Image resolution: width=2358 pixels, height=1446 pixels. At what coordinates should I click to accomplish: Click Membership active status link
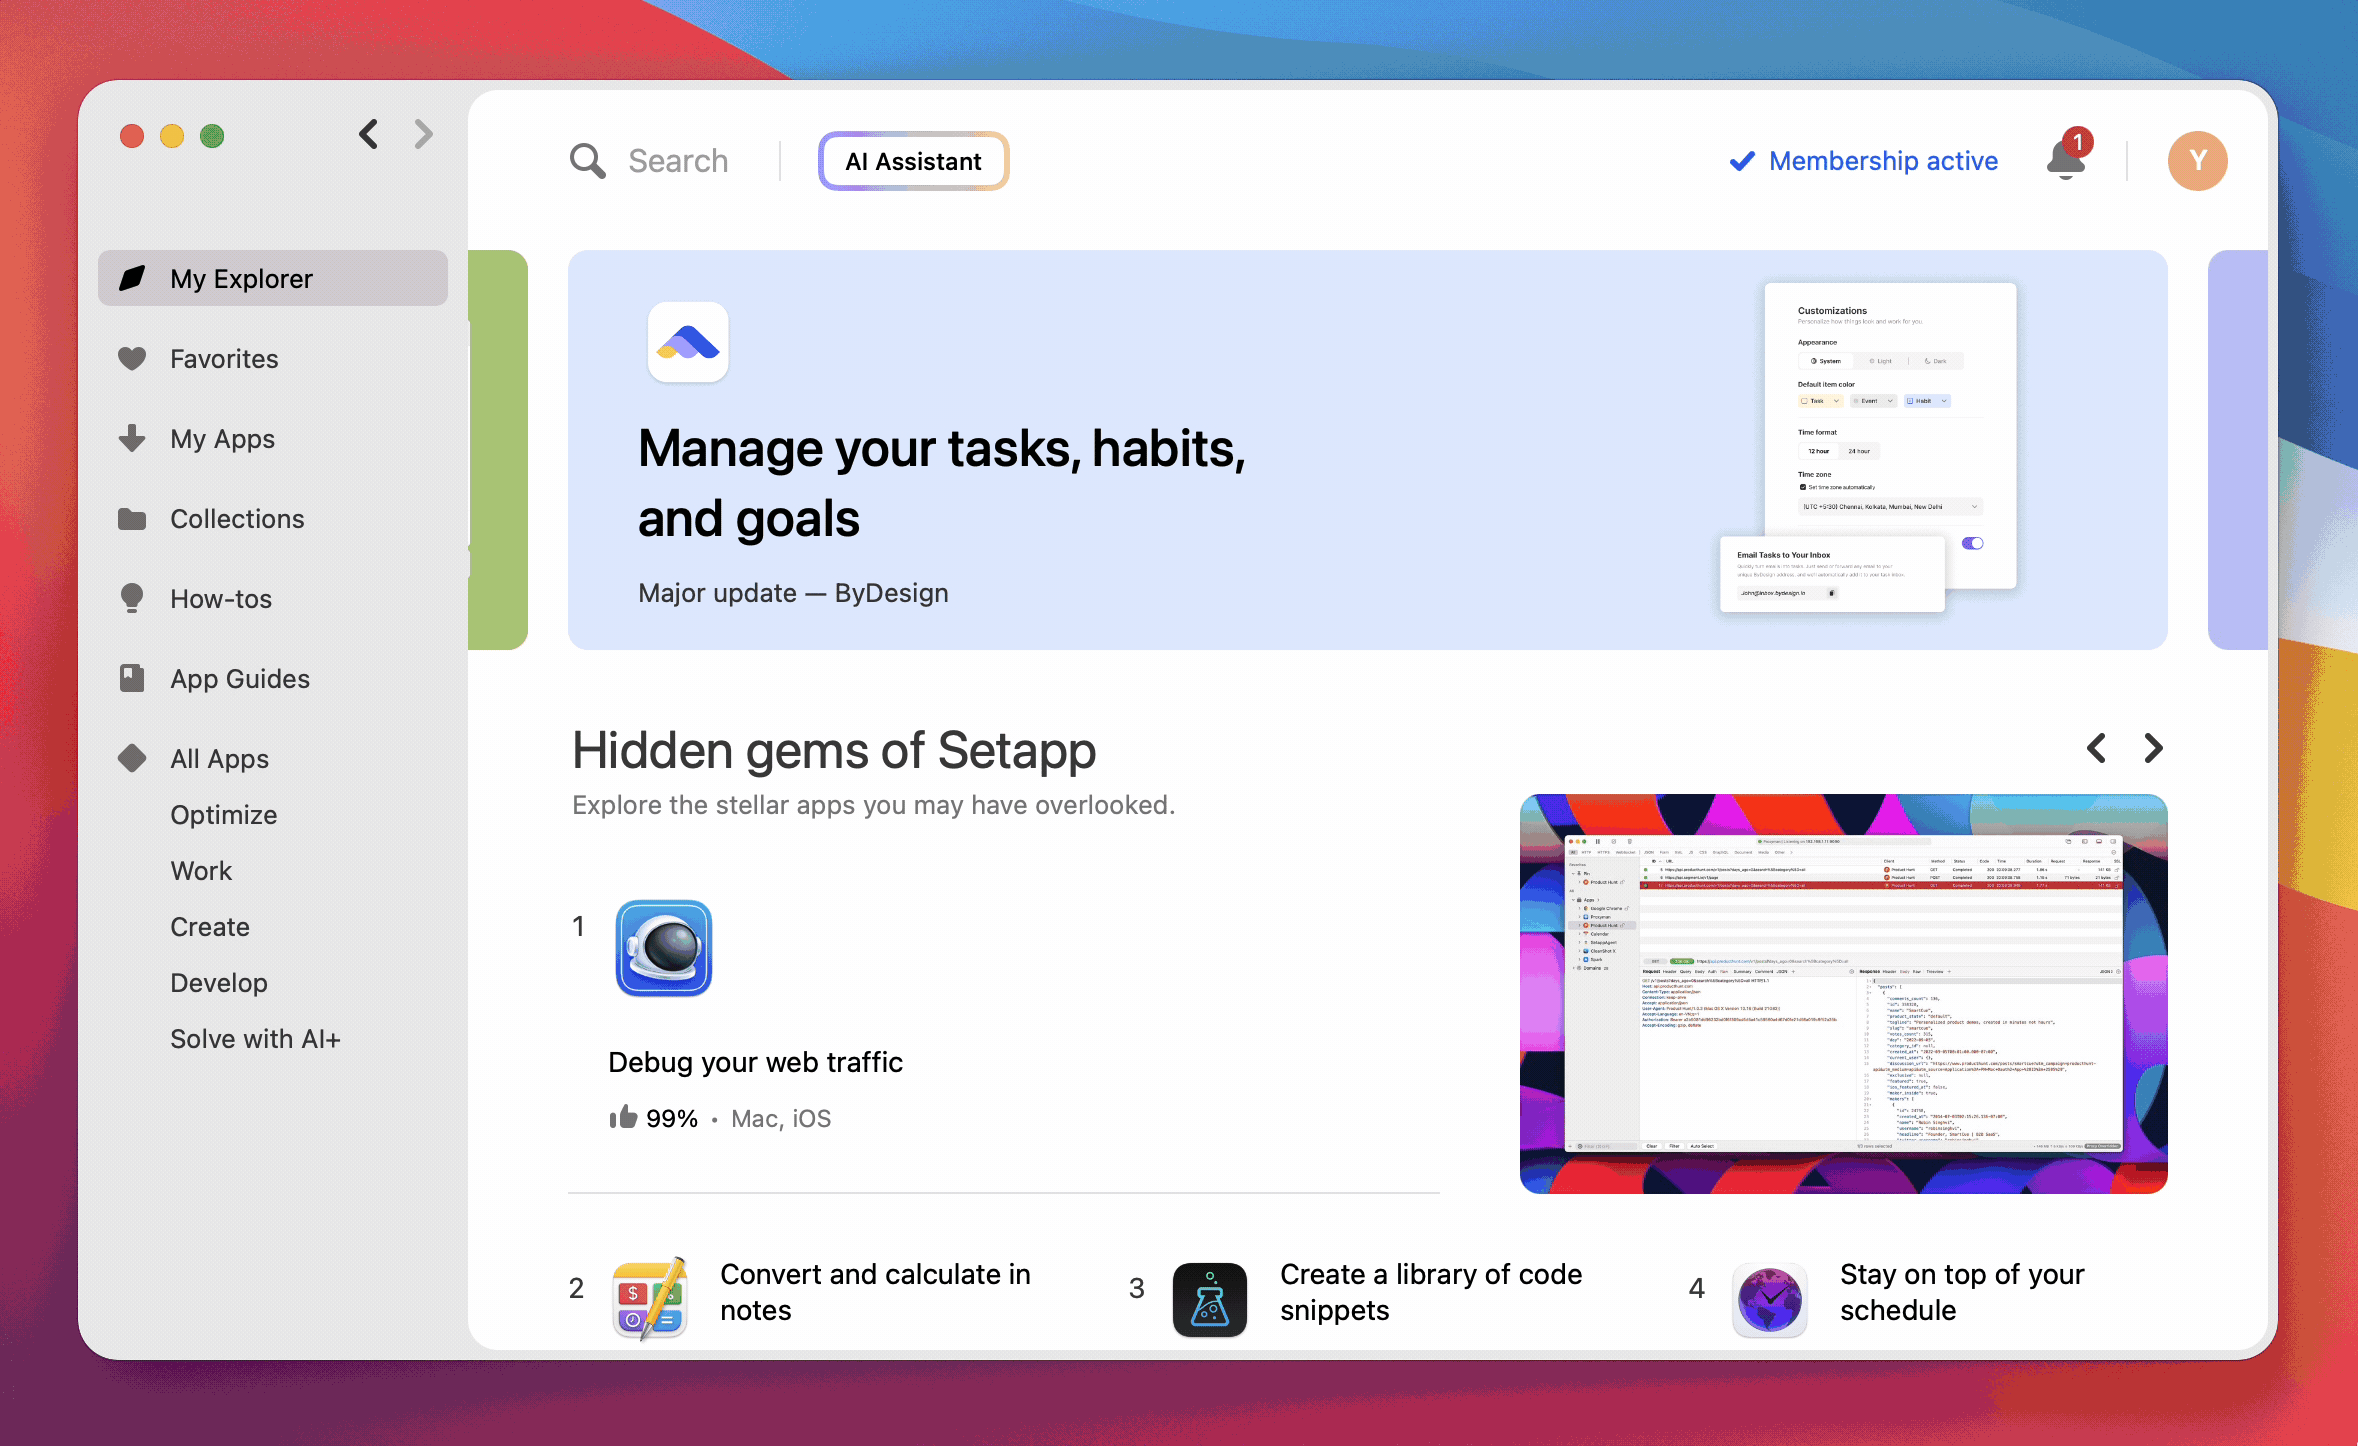1864,161
